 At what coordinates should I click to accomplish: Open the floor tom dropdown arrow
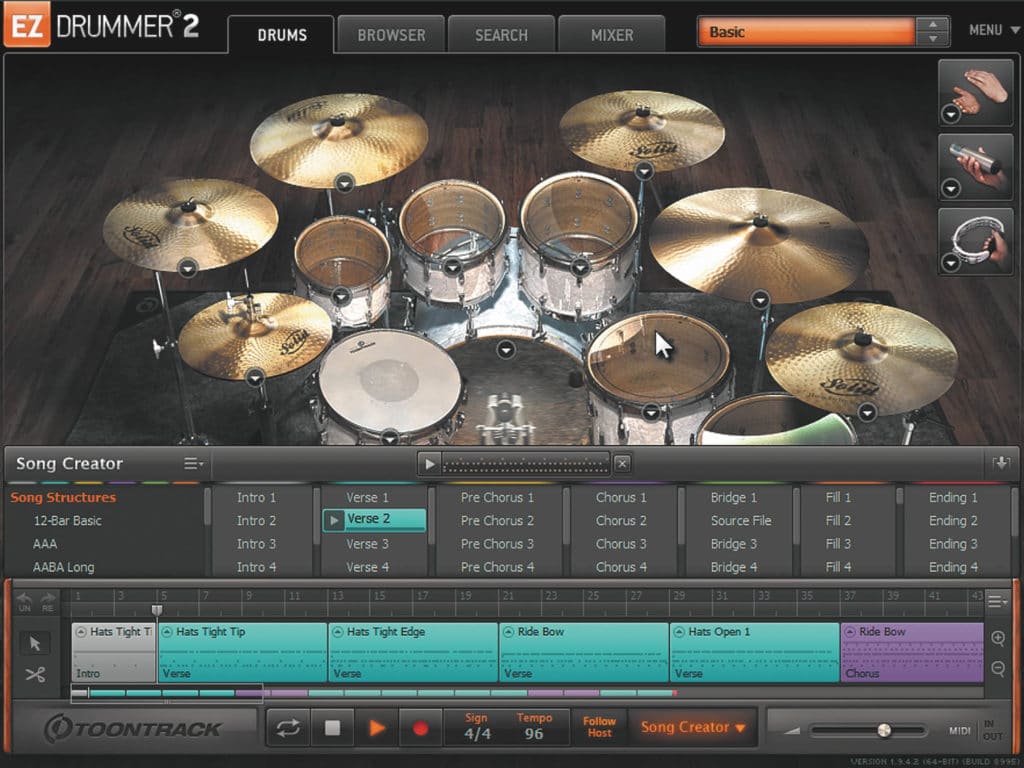click(650, 412)
